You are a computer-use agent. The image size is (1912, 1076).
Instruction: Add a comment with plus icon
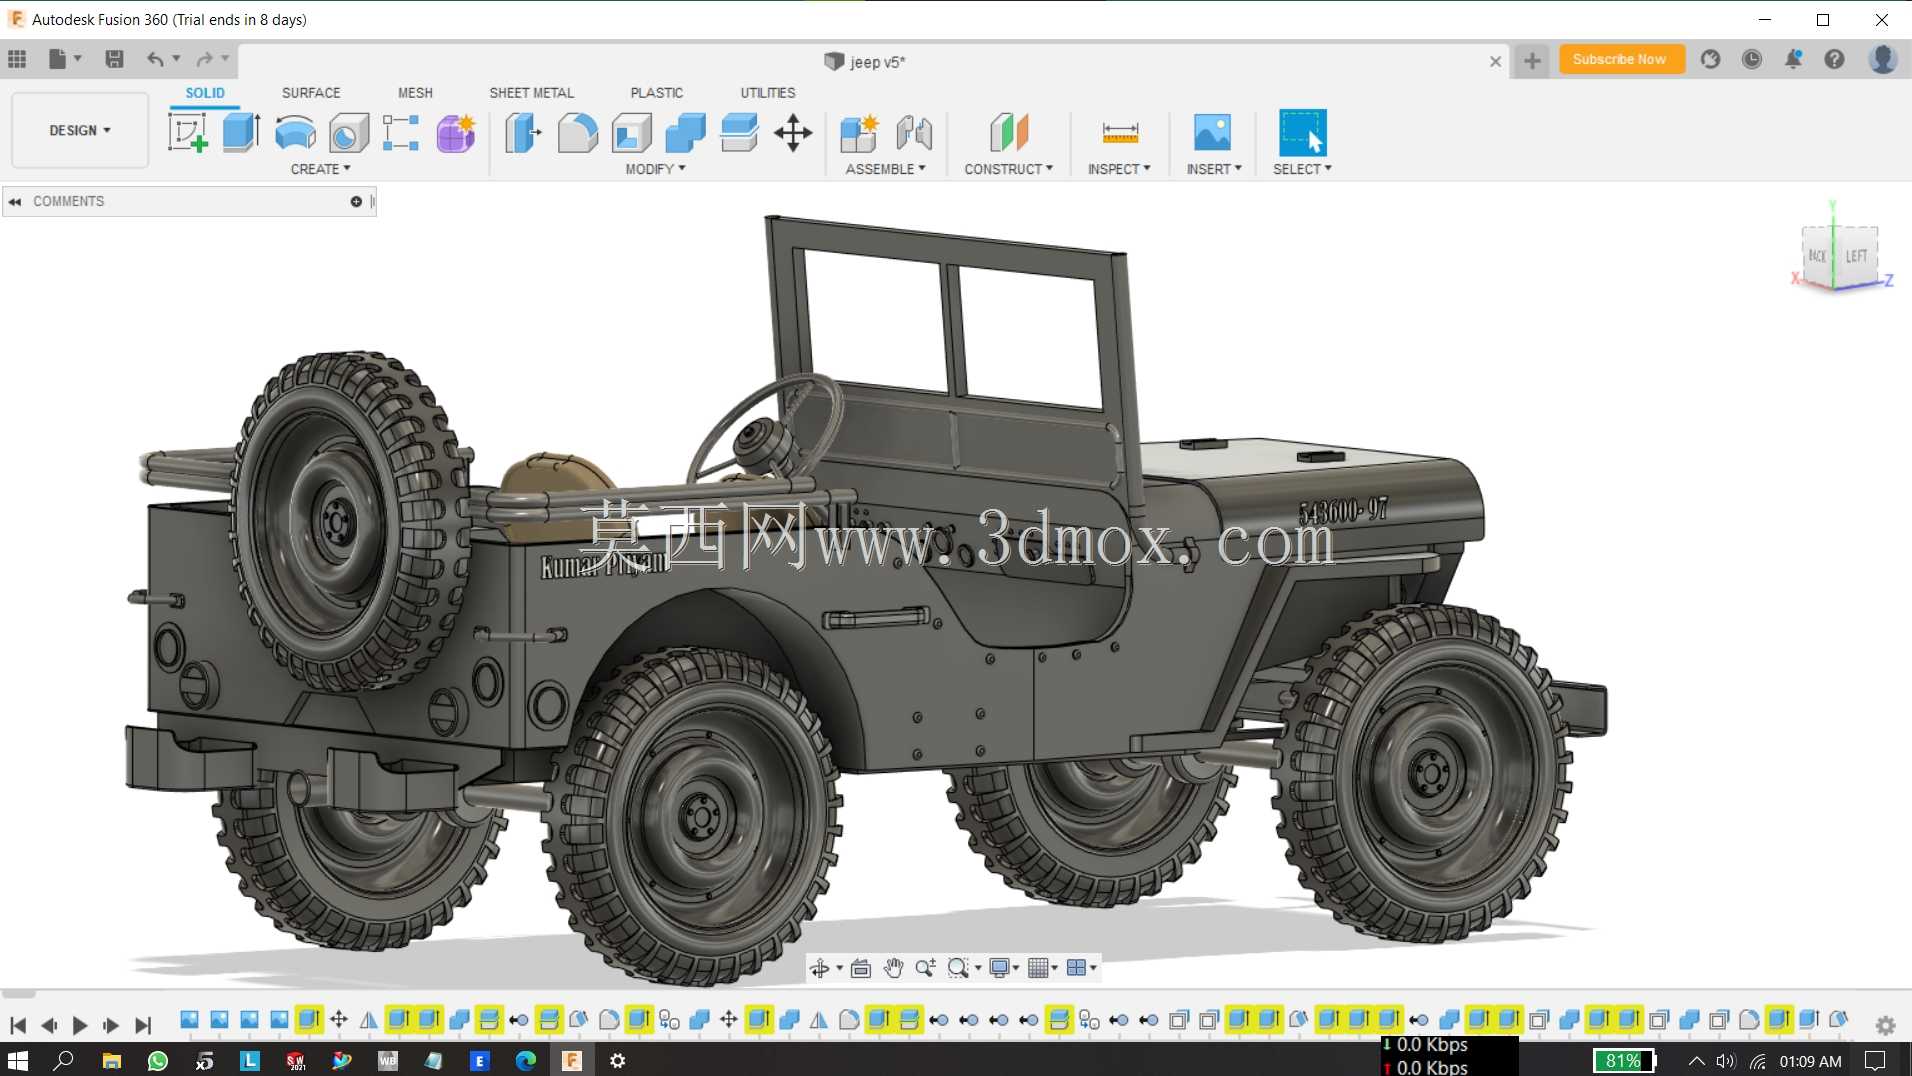[x=356, y=201]
